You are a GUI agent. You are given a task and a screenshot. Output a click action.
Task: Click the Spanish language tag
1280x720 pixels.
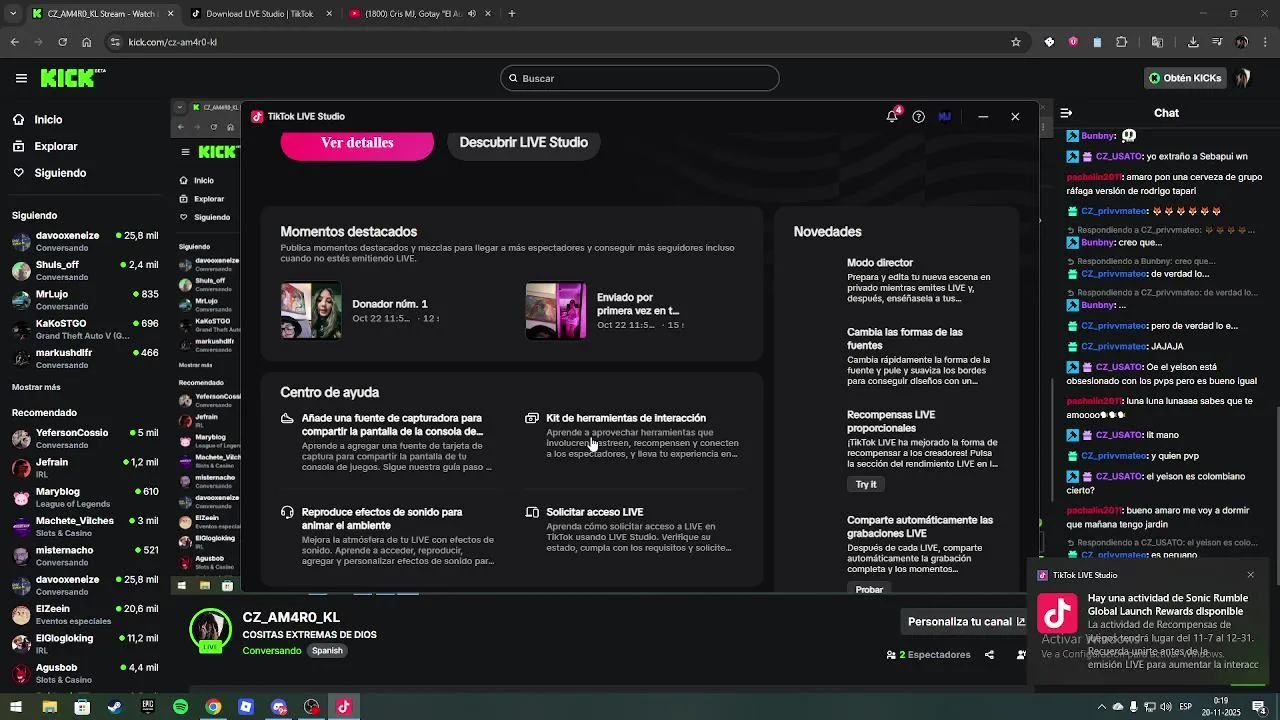click(327, 651)
